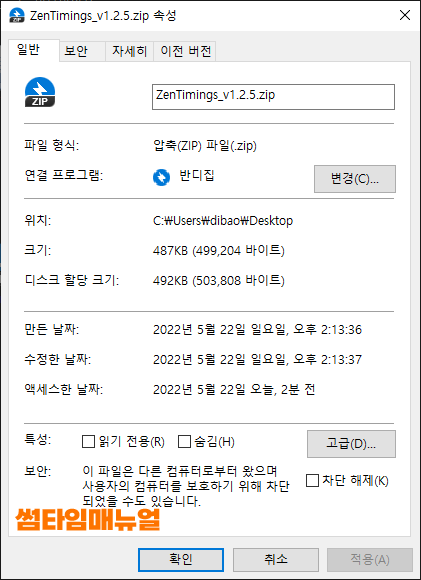Cancel with the 취소 button
Image resolution: width=421 pixels, height=580 pixels.
pos(276,560)
